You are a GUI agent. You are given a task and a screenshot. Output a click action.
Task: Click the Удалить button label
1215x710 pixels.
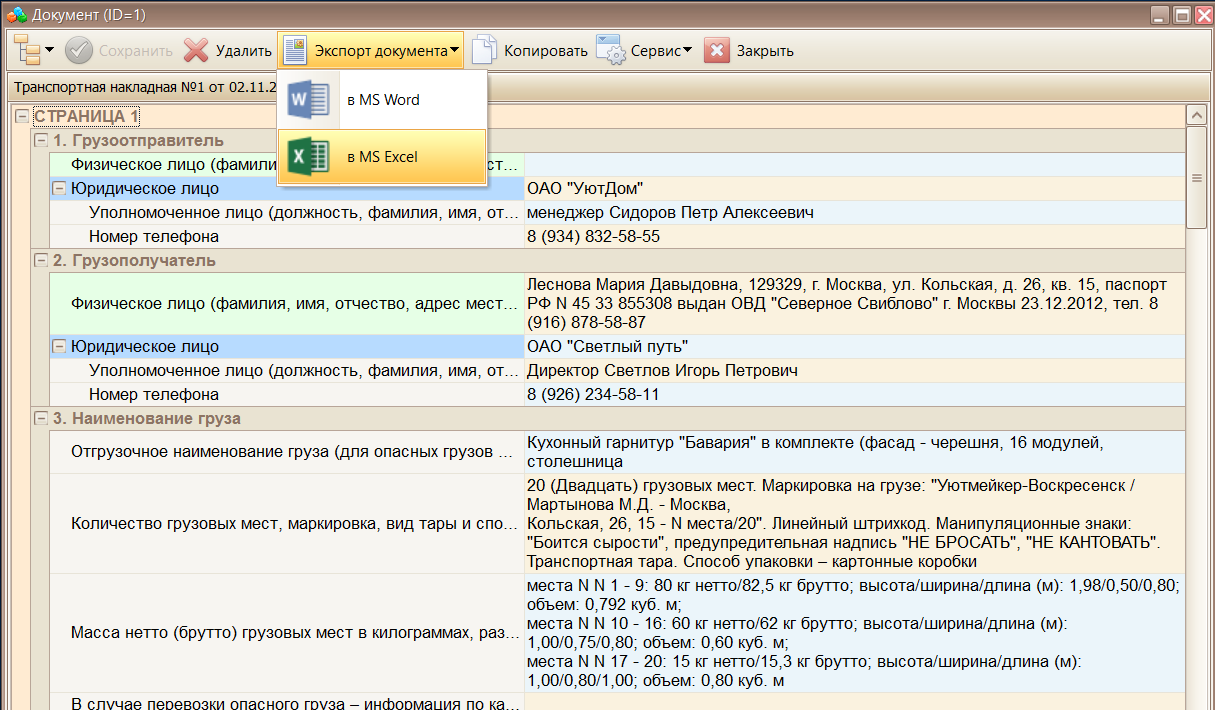click(244, 50)
